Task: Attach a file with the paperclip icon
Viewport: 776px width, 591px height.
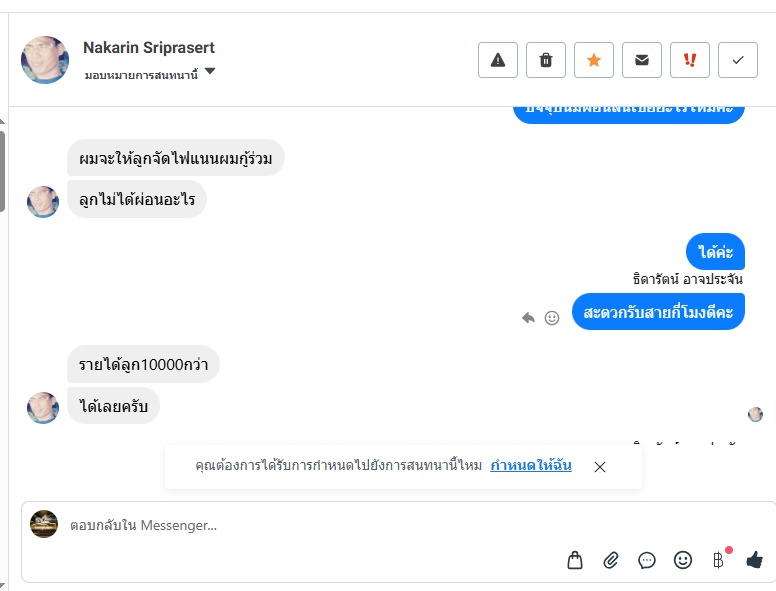Action: [x=611, y=560]
